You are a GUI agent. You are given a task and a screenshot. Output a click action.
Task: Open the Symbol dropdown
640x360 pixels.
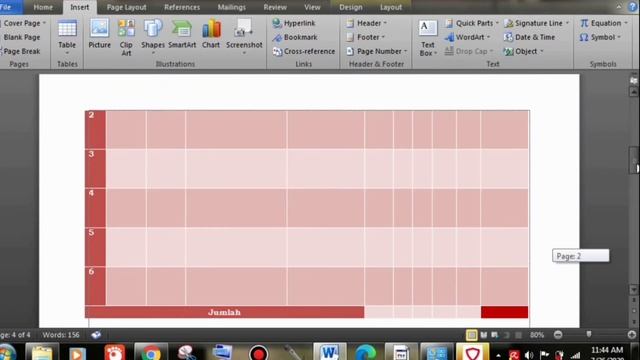click(x=600, y=37)
